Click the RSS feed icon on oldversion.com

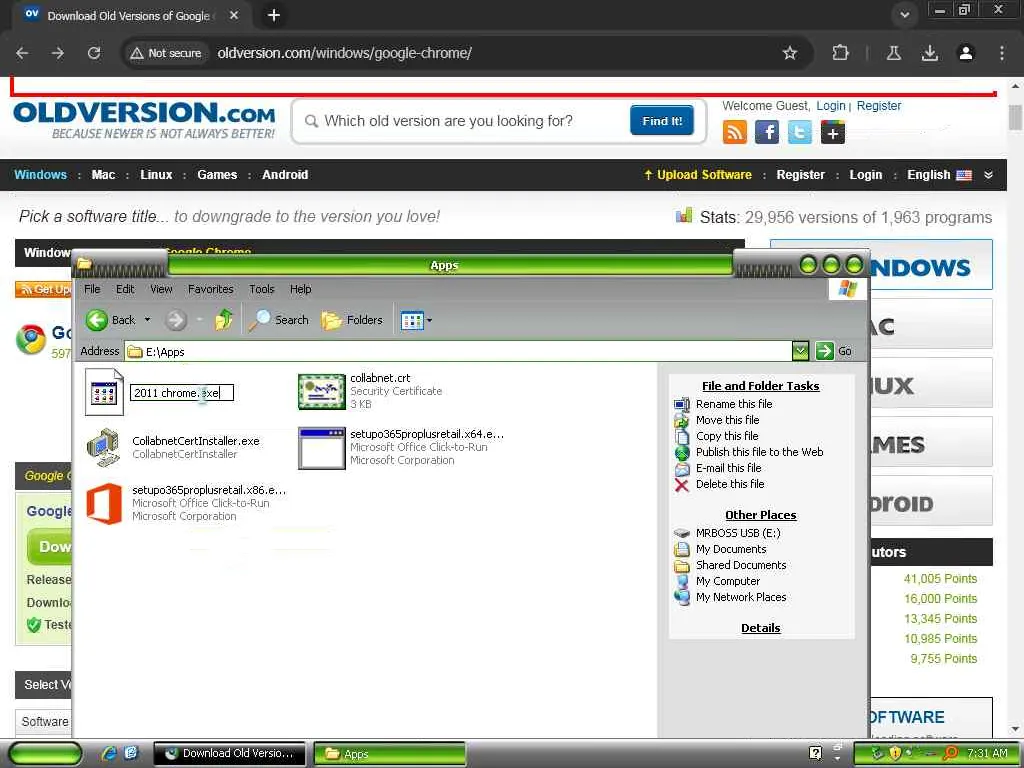(735, 132)
